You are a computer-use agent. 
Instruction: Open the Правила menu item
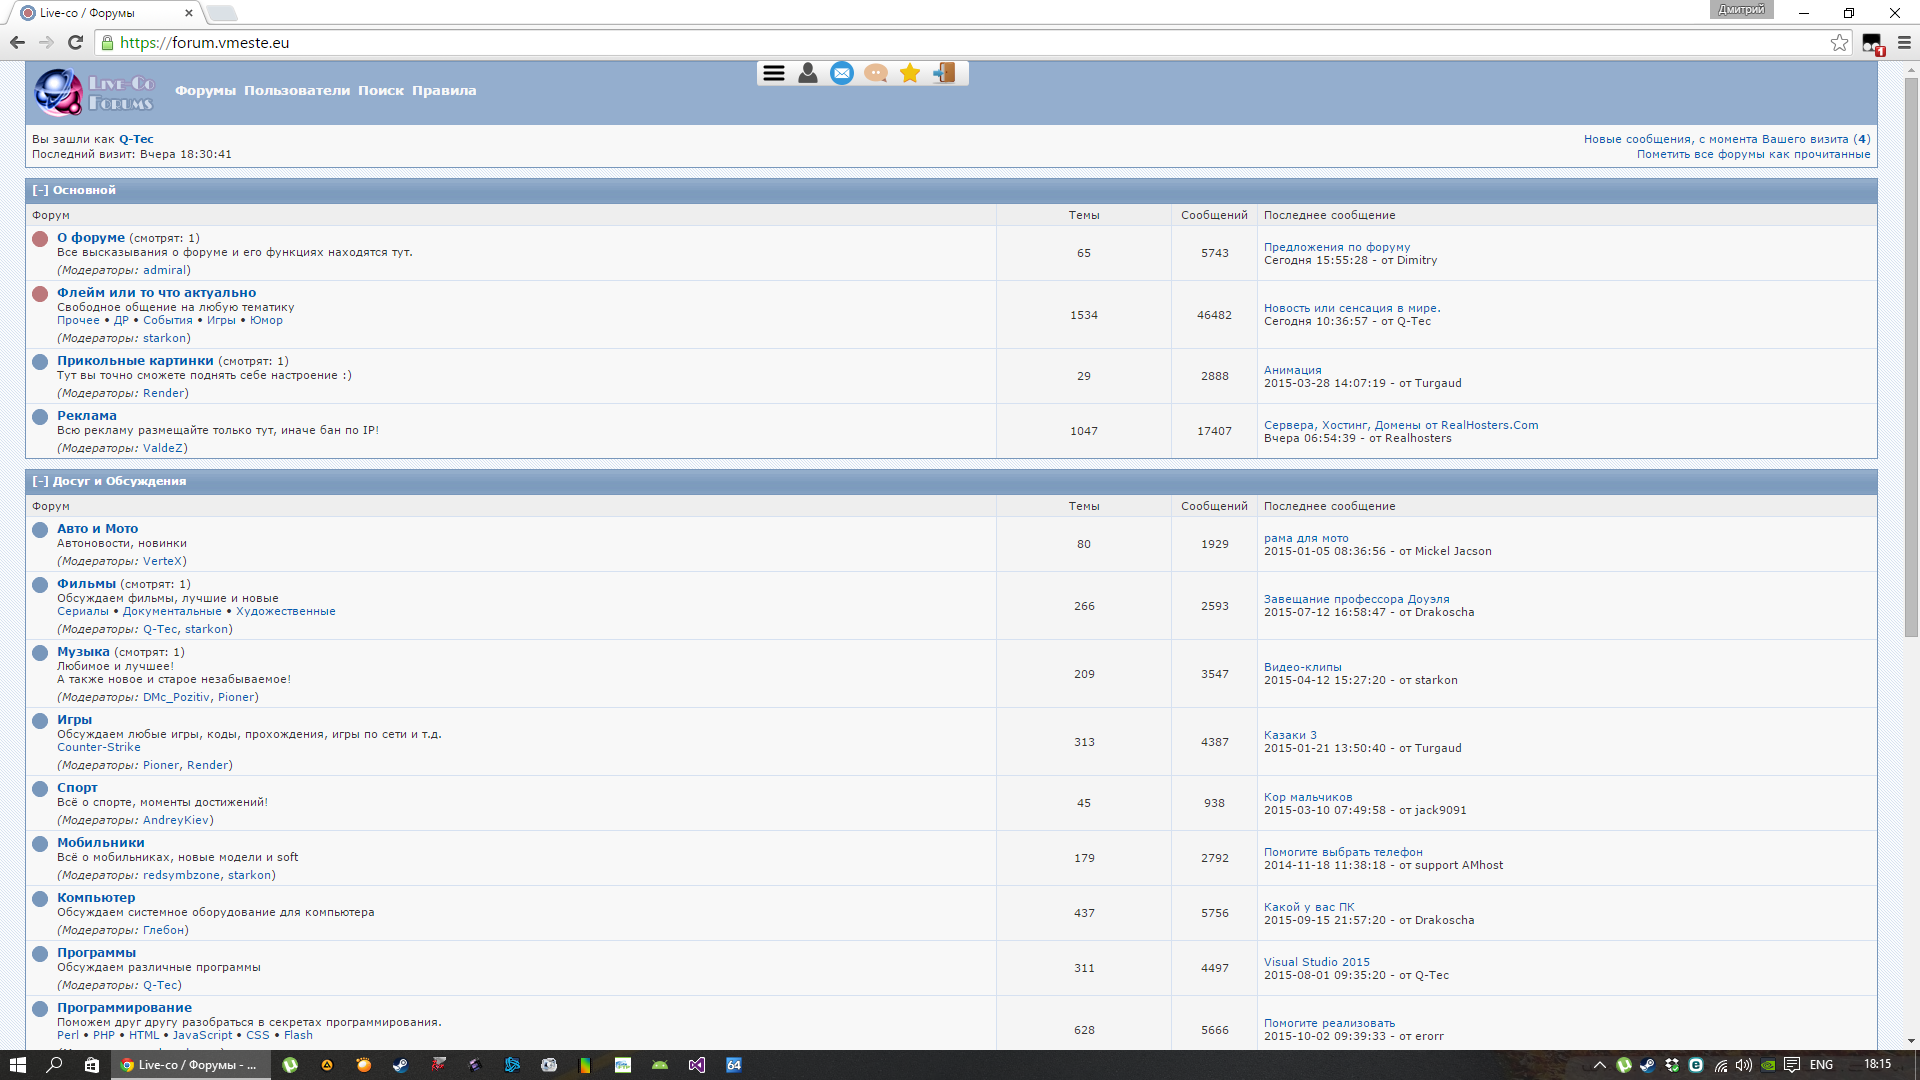444,91
